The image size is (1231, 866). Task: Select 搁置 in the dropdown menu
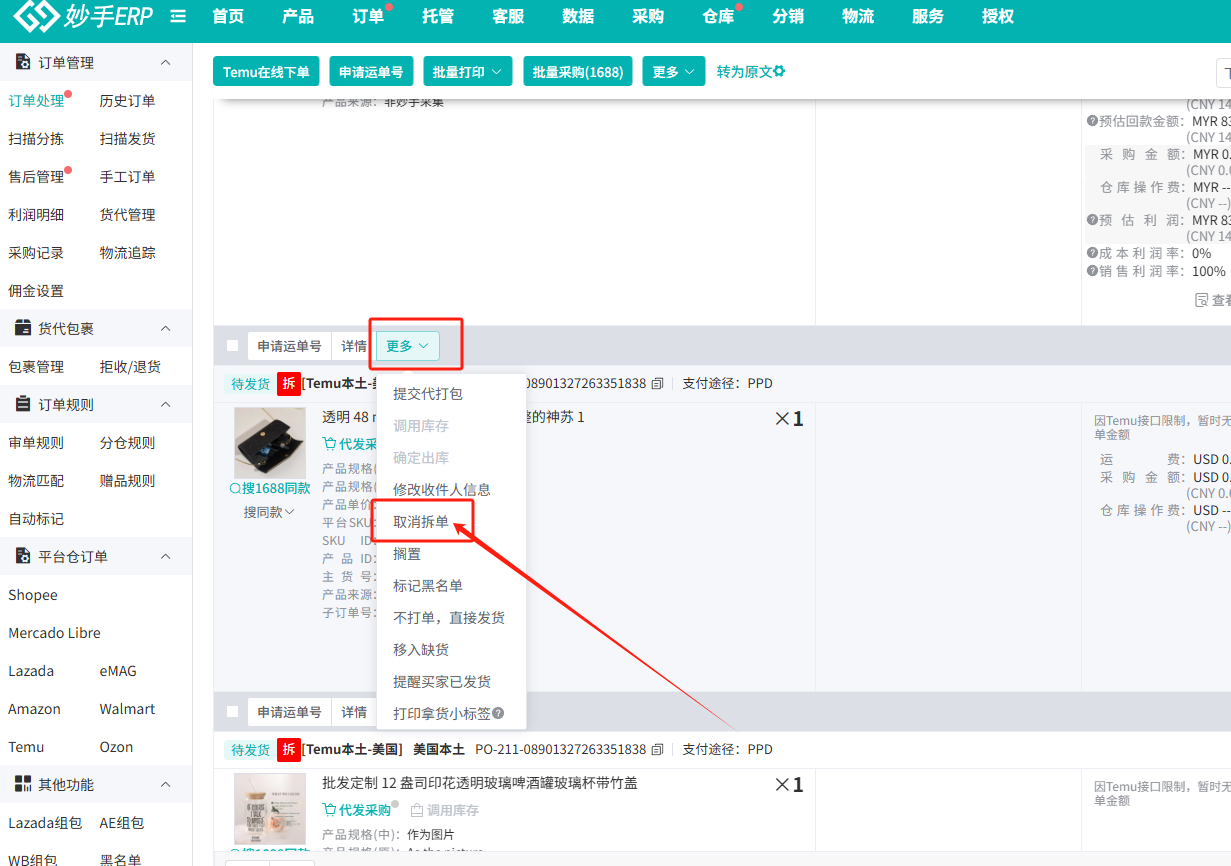[x=407, y=554]
